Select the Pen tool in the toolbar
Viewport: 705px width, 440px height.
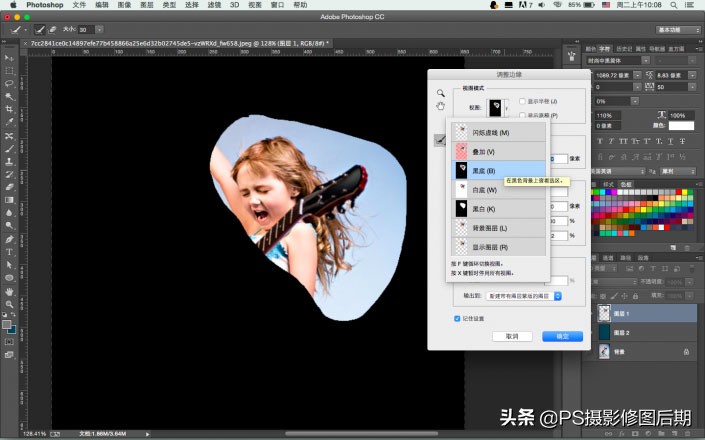point(9,240)
